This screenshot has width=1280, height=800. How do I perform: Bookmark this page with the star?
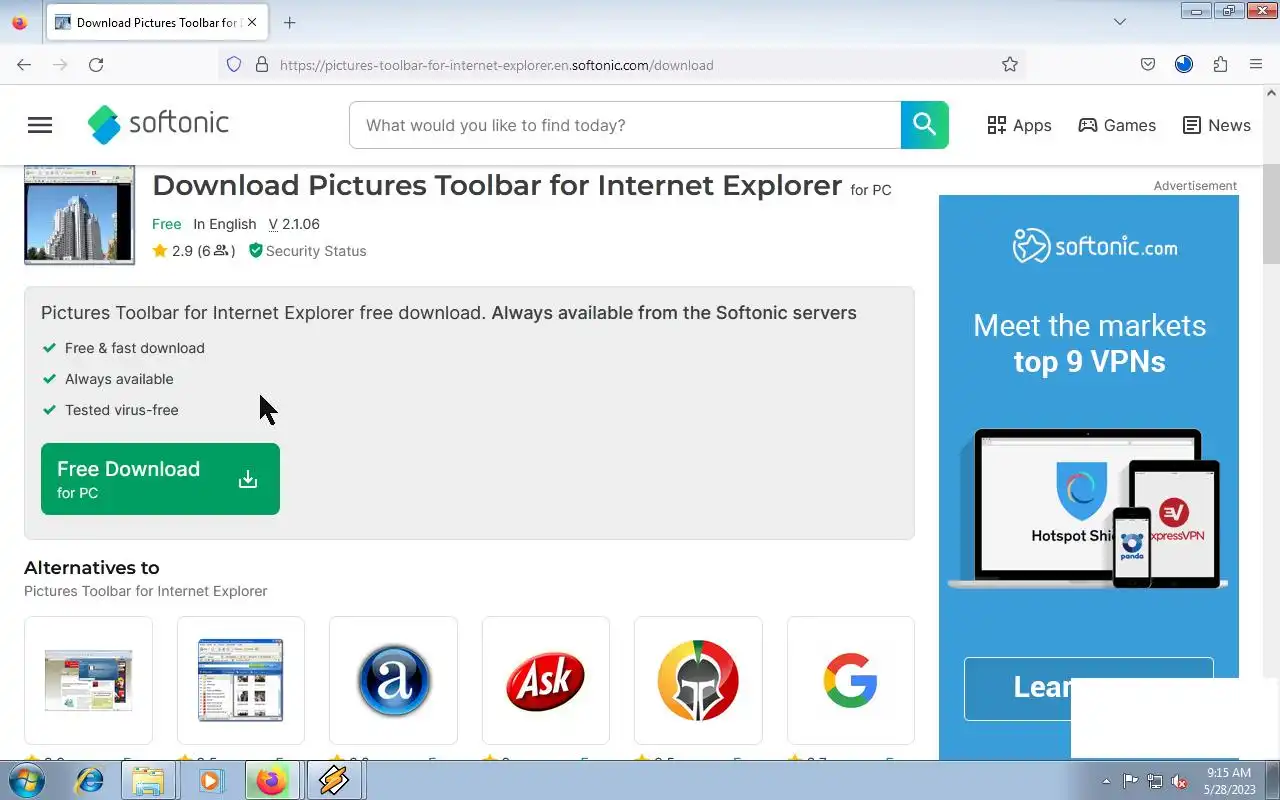pyautogui.click(x=1010, y=64)
